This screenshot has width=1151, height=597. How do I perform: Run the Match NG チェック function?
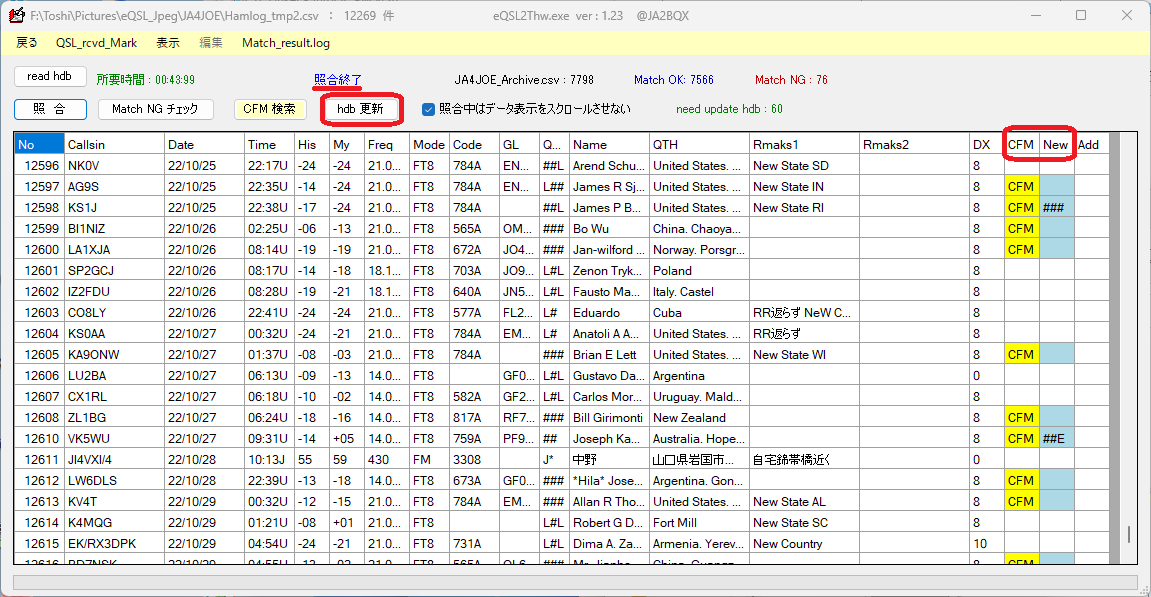[x=157, y=109]
